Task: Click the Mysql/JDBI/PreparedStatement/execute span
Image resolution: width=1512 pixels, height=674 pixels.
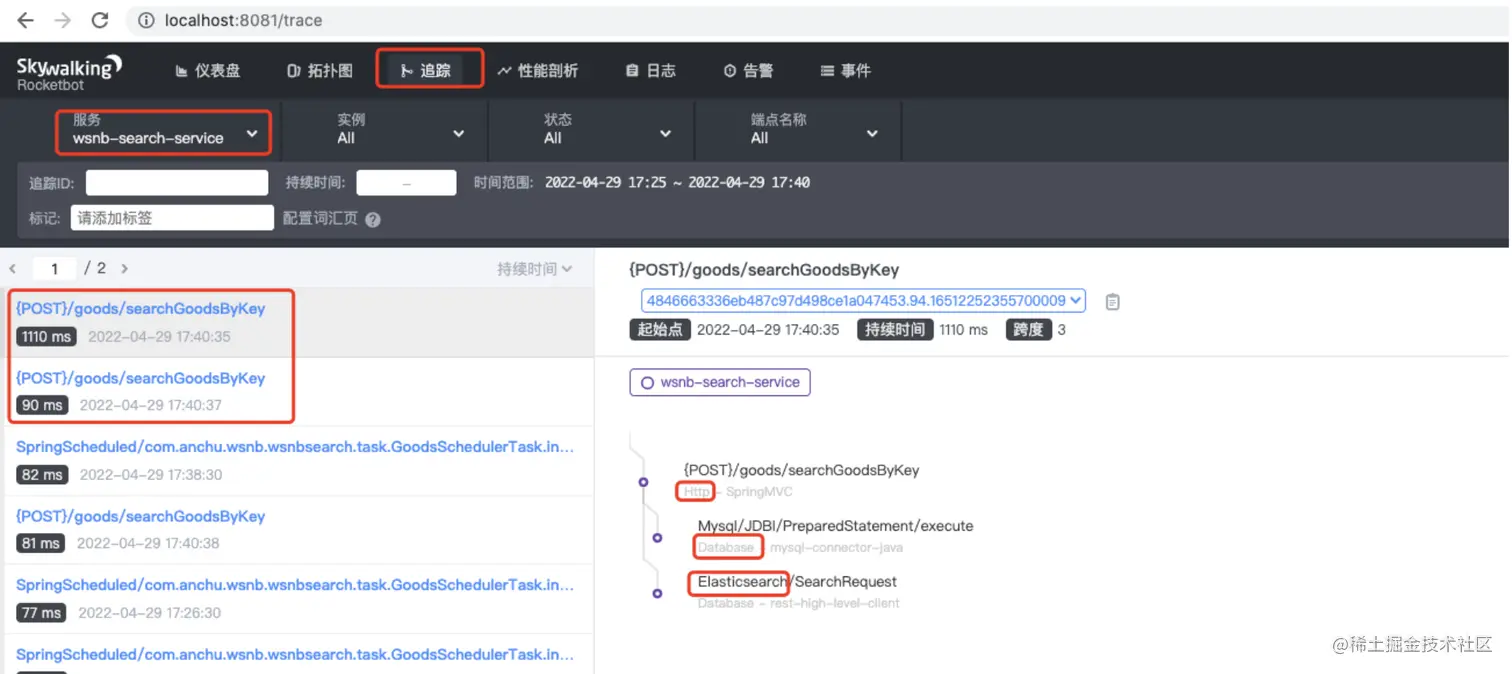Action: click(x=835, y=526)
